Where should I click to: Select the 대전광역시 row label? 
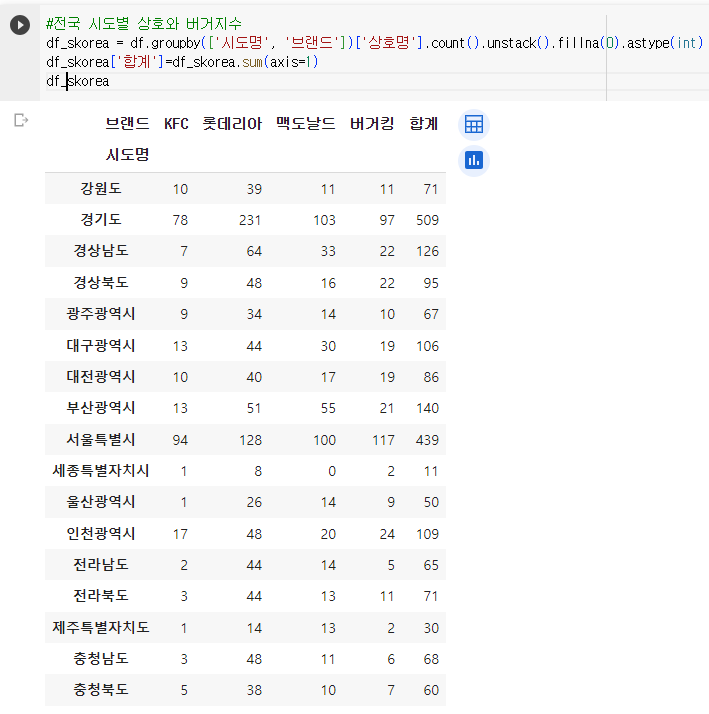(x=101, y=377)
